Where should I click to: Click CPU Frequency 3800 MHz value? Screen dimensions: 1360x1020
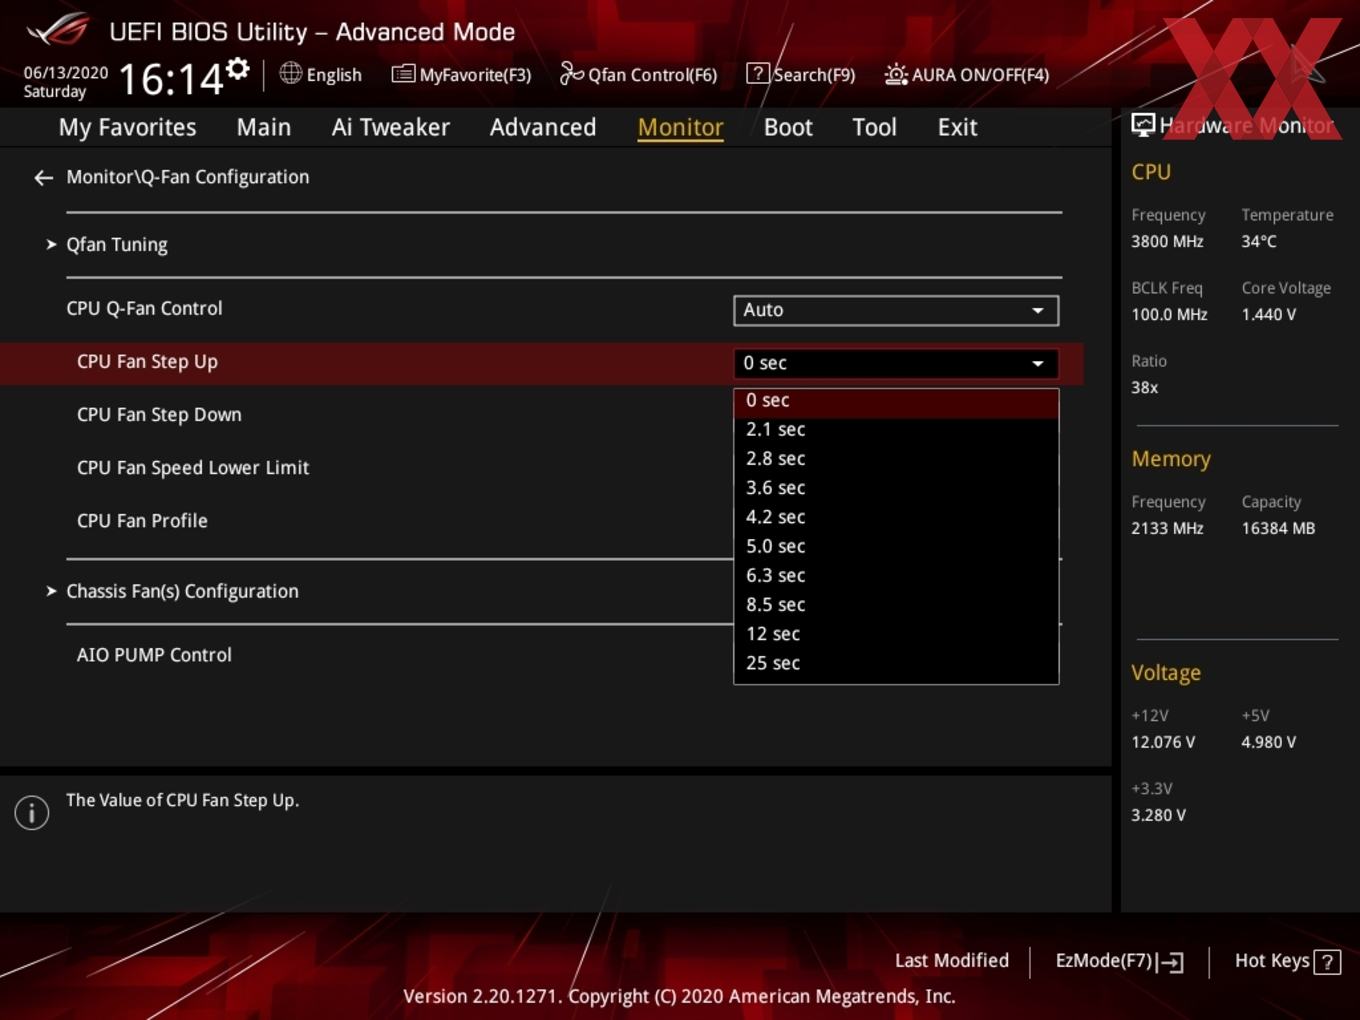pyautogui.click(x=1167, y=242)
